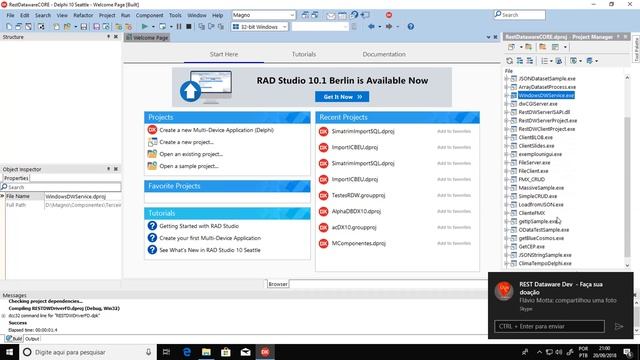Open recent project TestesRDW.groupproj

click(x=358, y=195)
